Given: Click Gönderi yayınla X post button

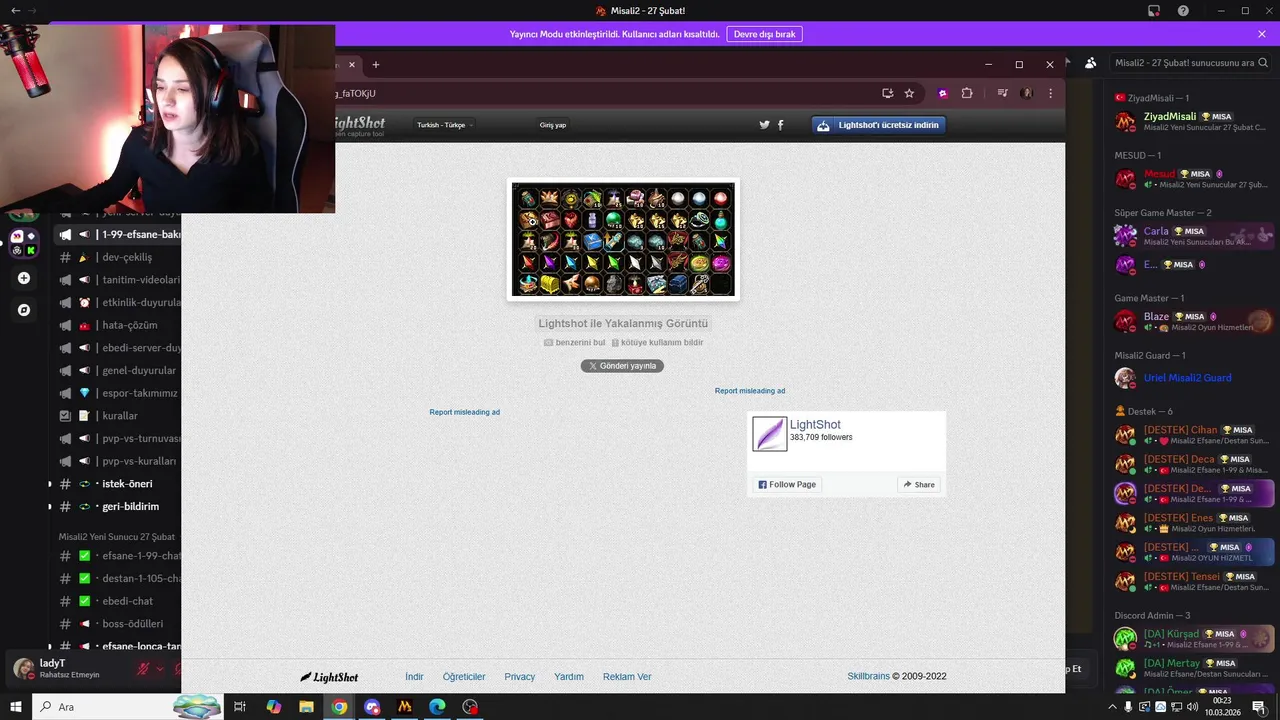Looking at the screenshot, I should click(x=622, y=366).
